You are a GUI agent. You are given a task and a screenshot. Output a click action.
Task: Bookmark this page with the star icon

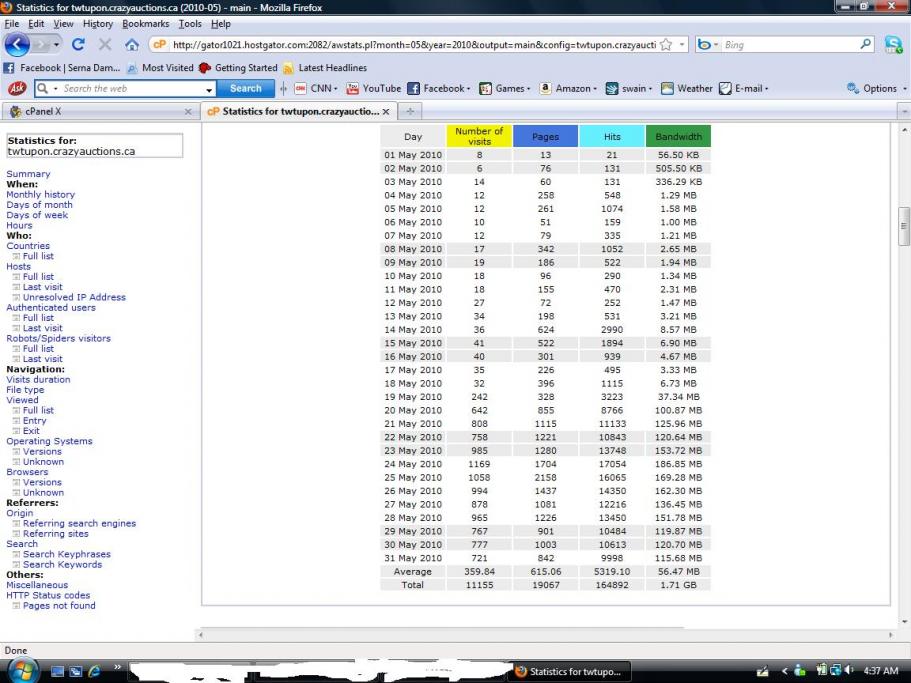666,45
